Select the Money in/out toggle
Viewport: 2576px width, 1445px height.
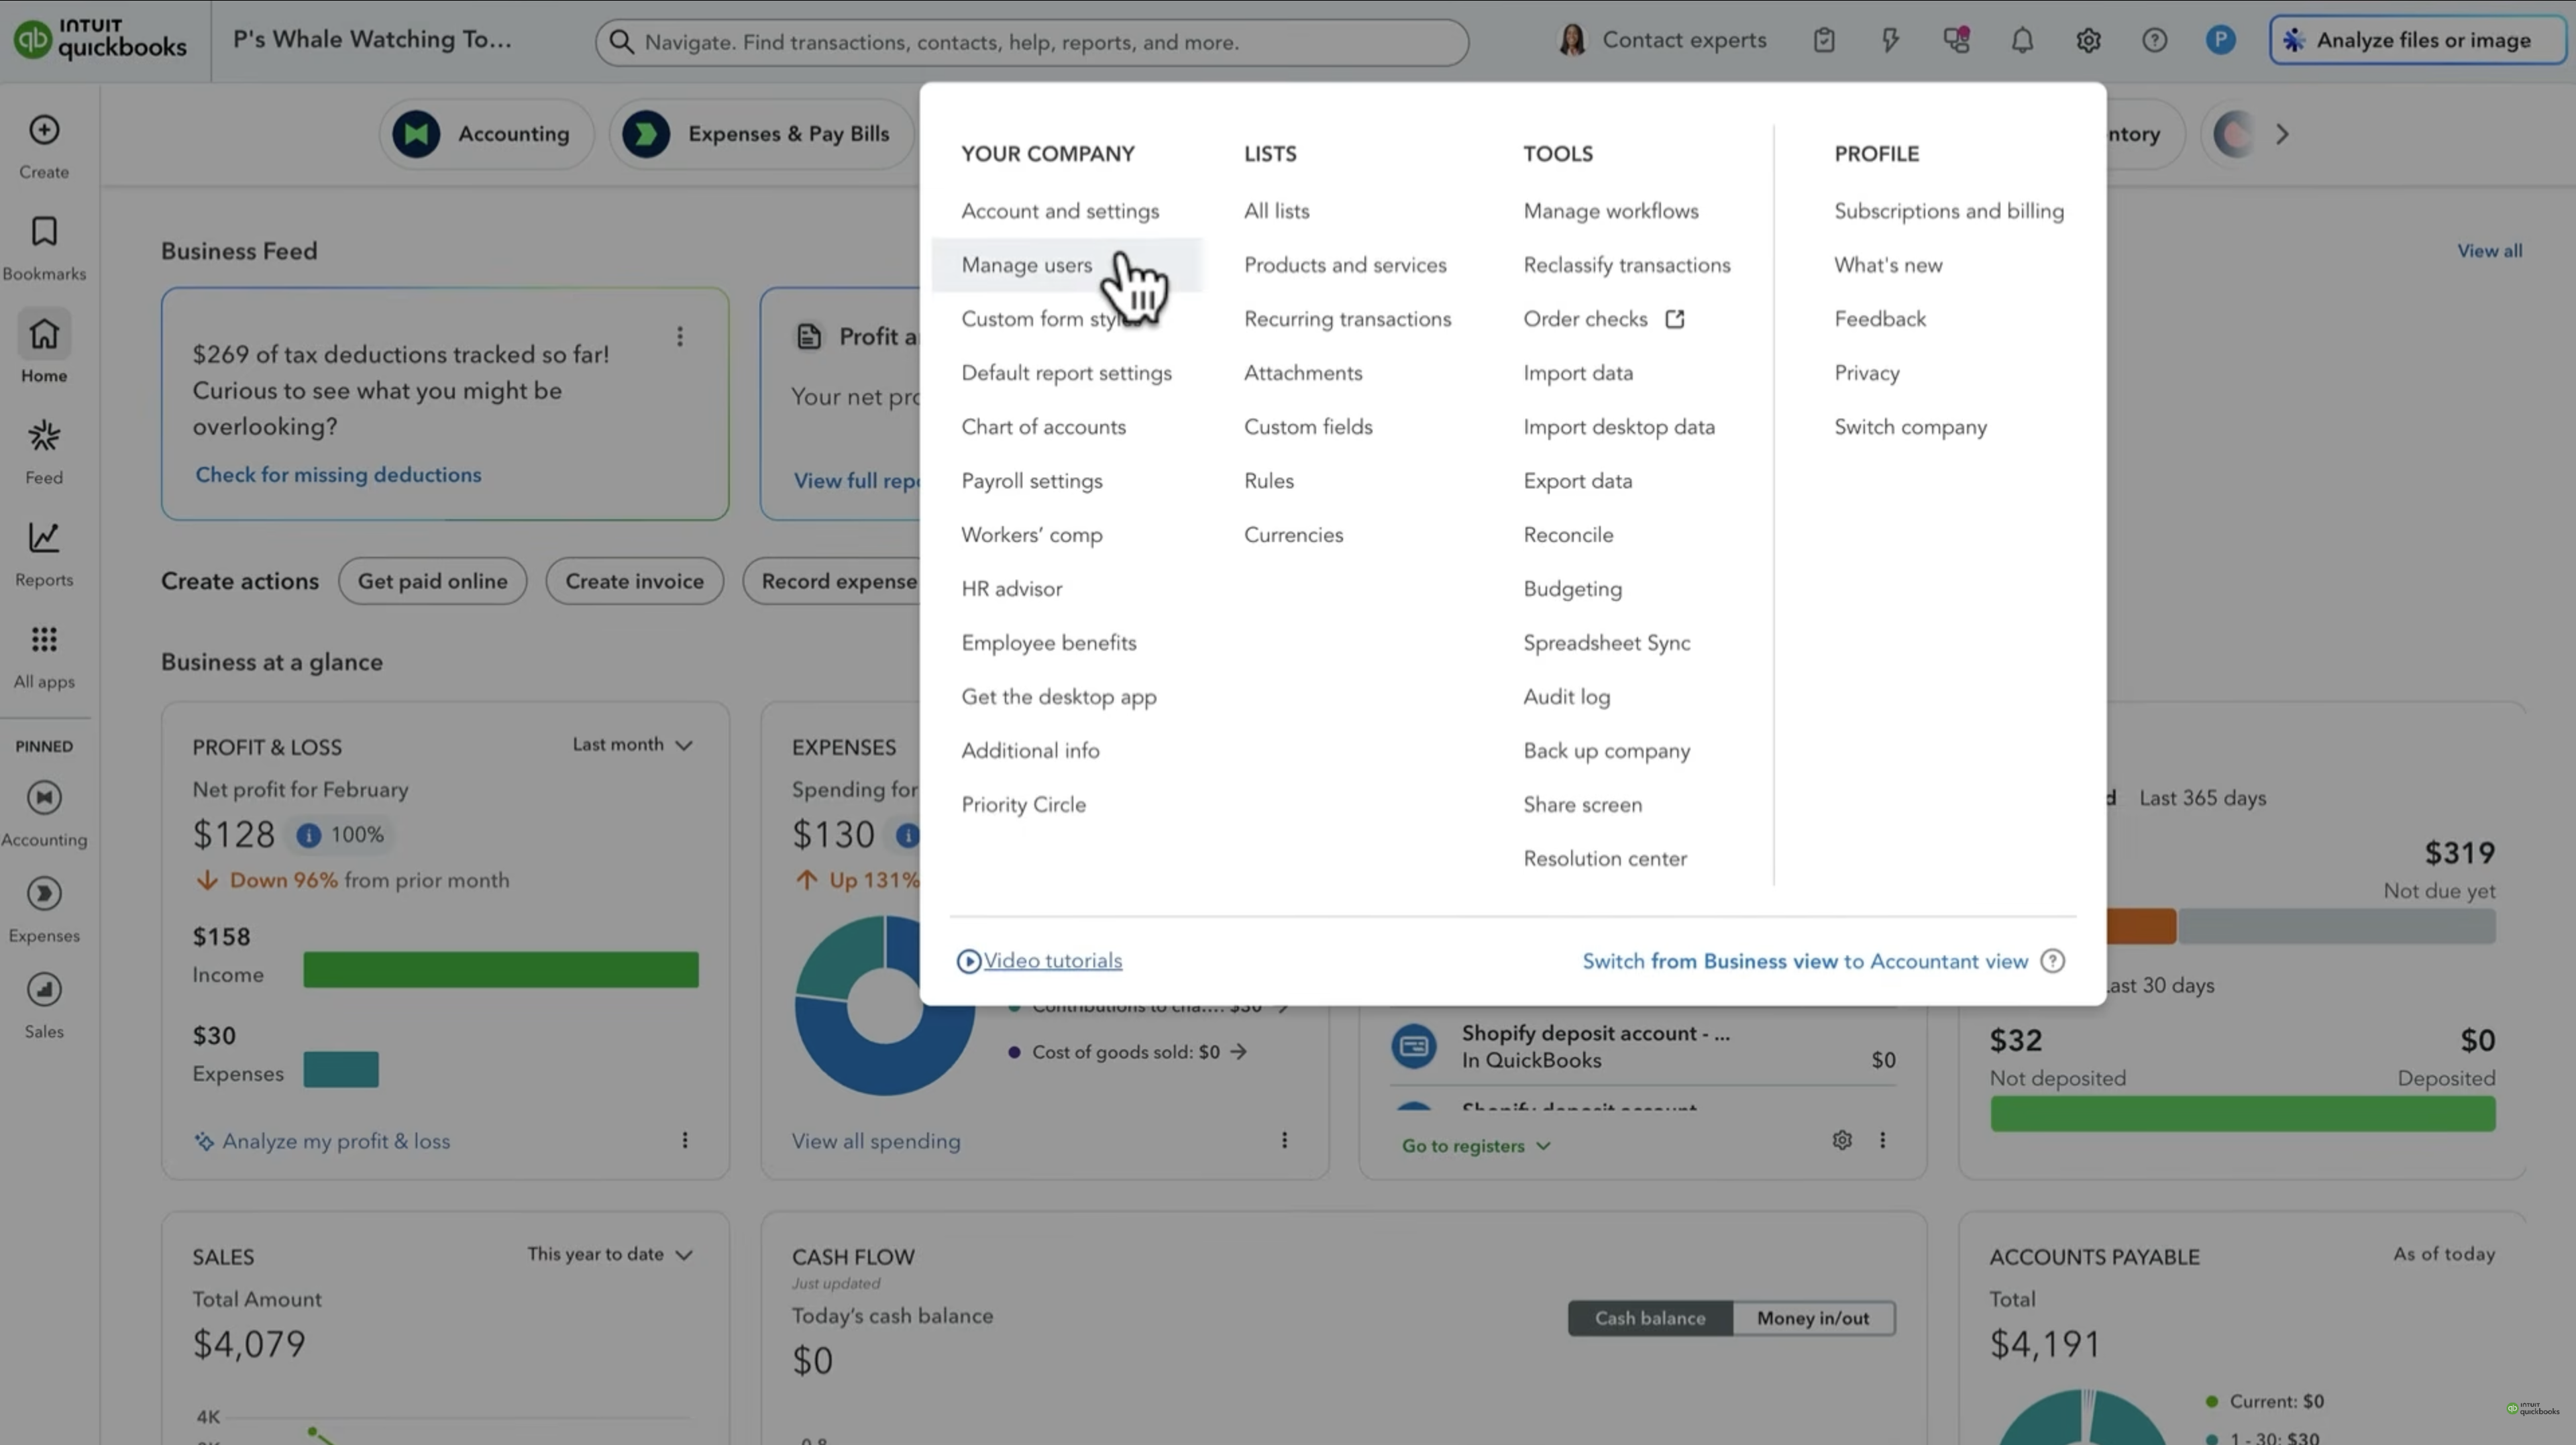tap(1813, 1318)
